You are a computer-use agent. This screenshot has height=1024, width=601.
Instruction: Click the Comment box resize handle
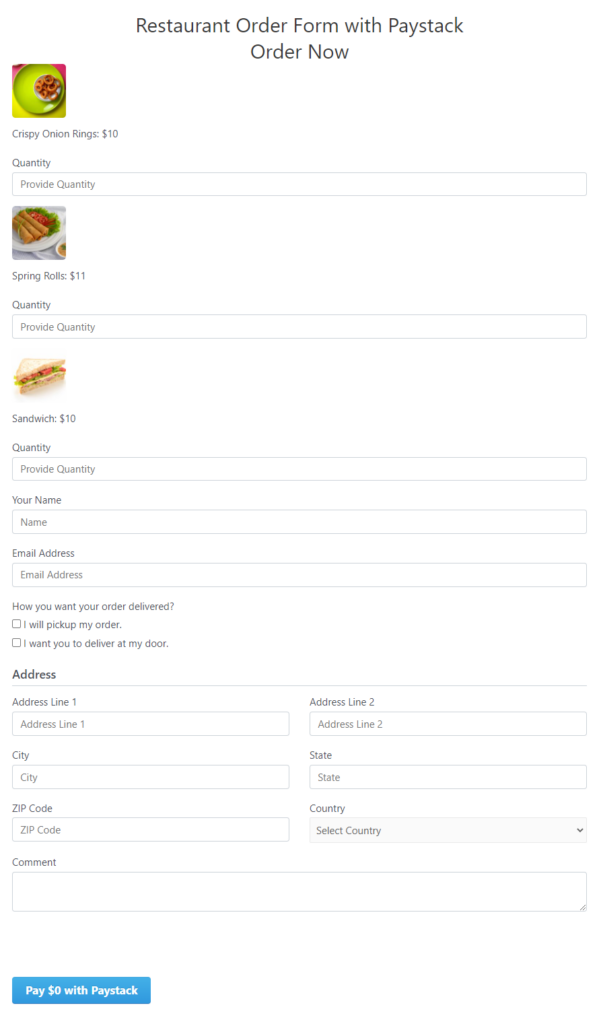click(583, 907)
